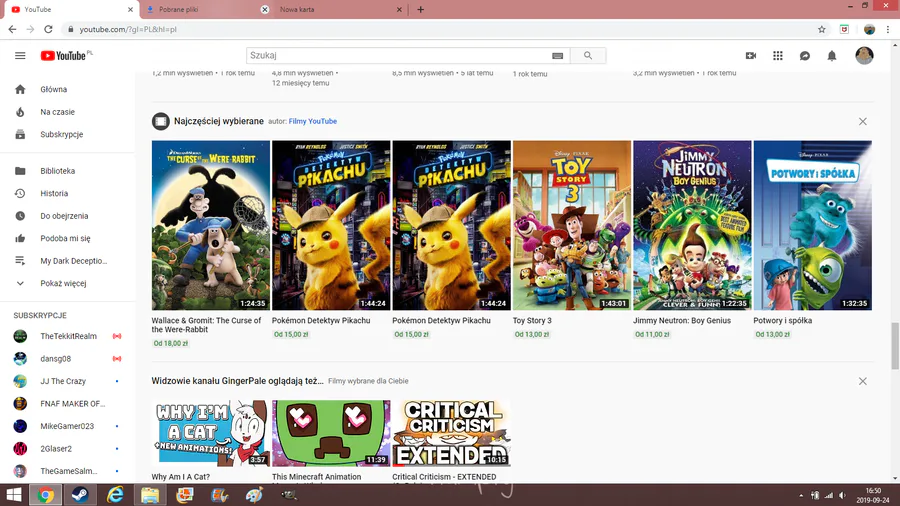
Task: Open Toy Story 3 movie poster
Action: [572, 225]
